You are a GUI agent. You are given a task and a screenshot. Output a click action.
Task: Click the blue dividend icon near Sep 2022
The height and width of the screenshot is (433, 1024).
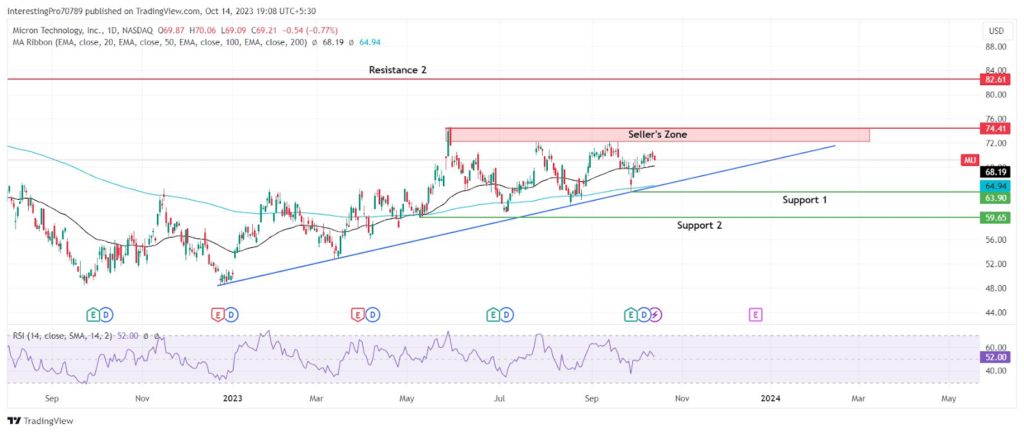(x=107, y=315)
